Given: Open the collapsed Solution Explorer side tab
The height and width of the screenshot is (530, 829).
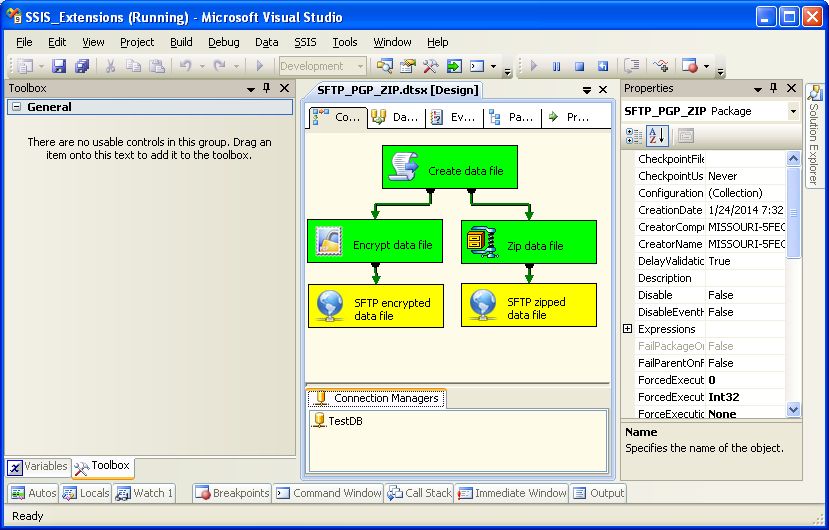Looking at the screenshot, I should 815,135.
